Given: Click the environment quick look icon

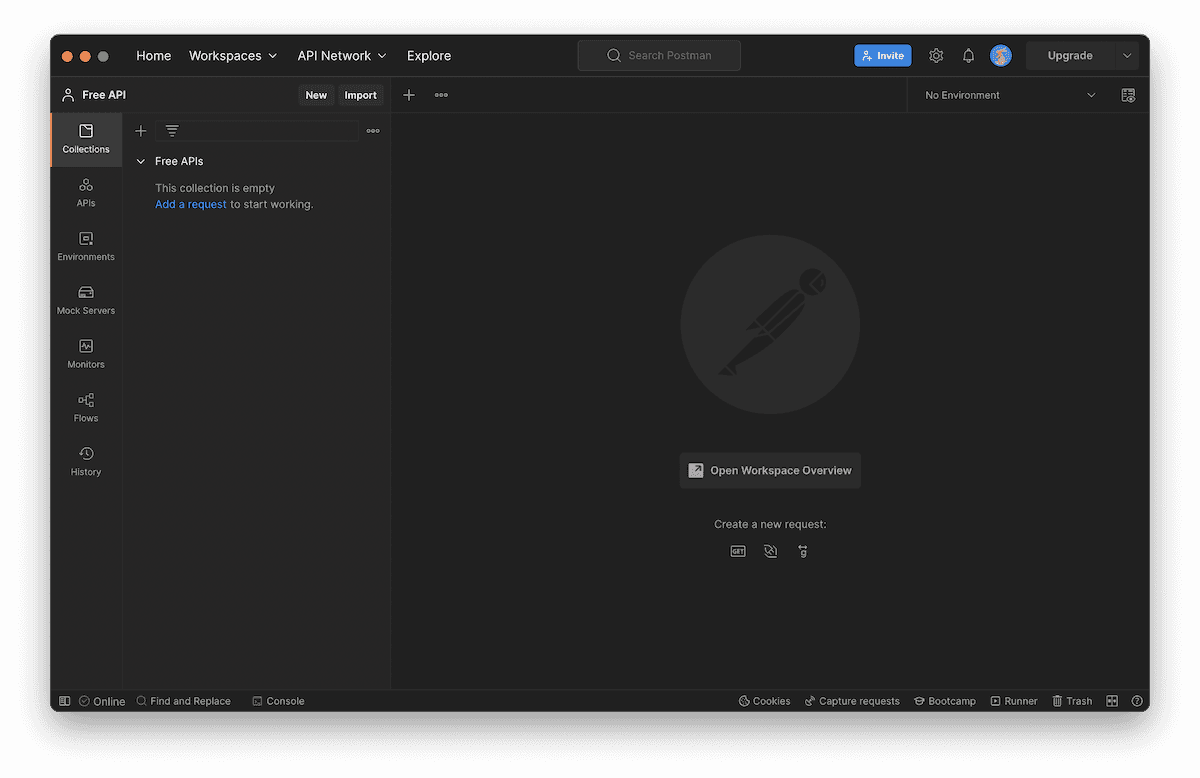Looking at the screenshot, I should [1128, 95].
